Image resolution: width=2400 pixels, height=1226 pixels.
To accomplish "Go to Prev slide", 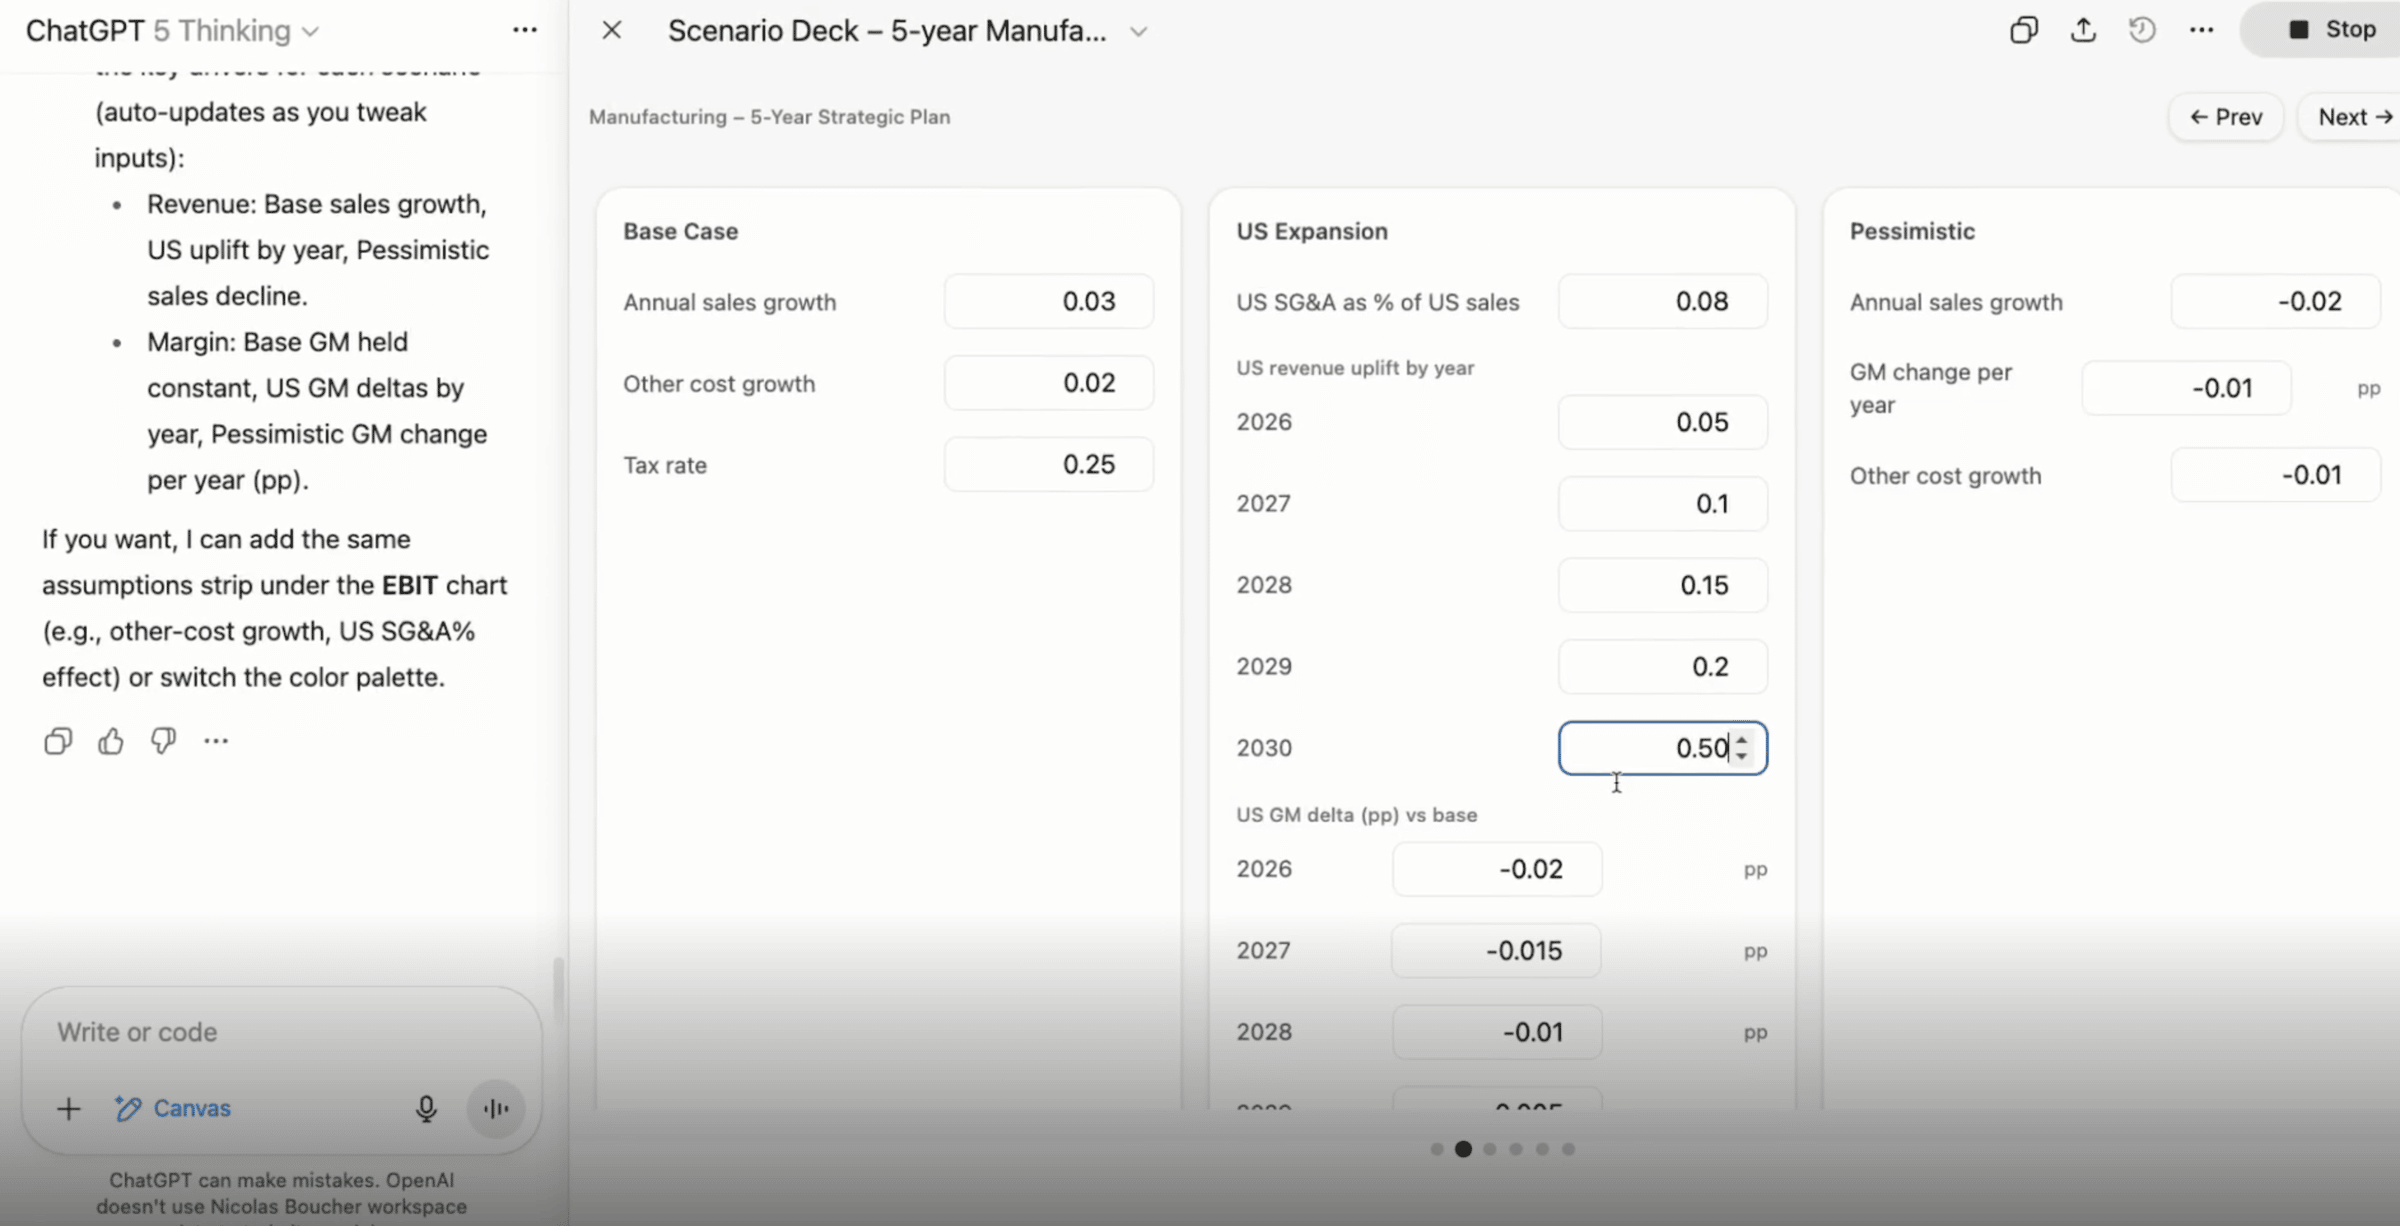I will point(2226,117).
